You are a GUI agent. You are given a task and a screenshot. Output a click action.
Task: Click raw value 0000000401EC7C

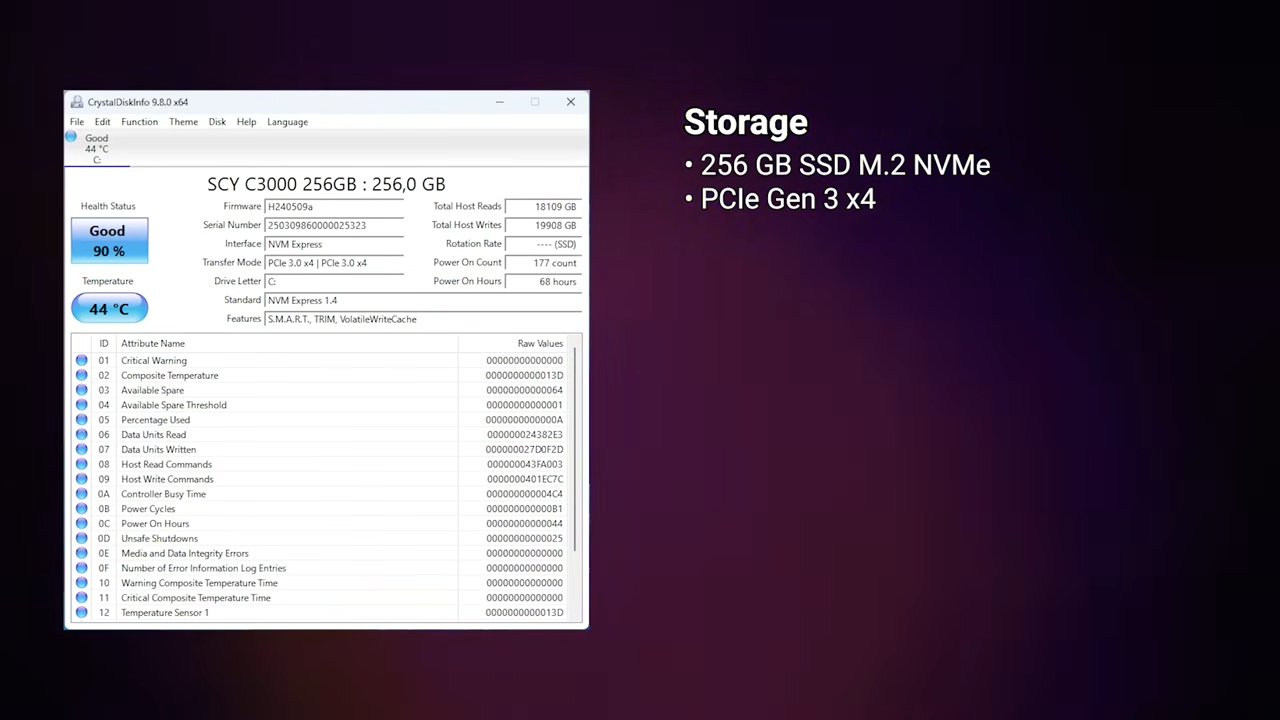click(x=525, y=479)
